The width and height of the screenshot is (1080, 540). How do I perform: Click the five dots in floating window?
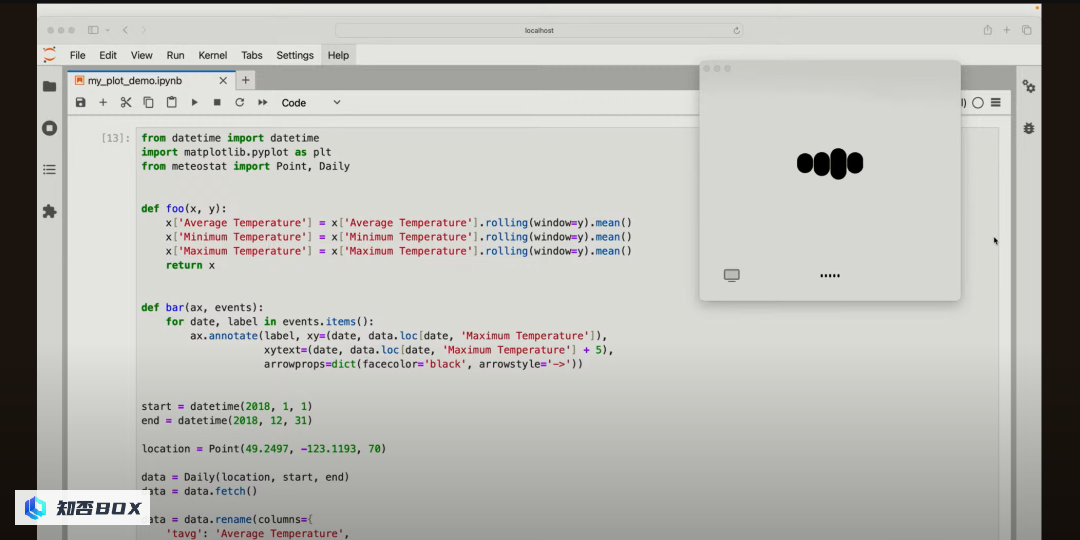tap(830, 276)
